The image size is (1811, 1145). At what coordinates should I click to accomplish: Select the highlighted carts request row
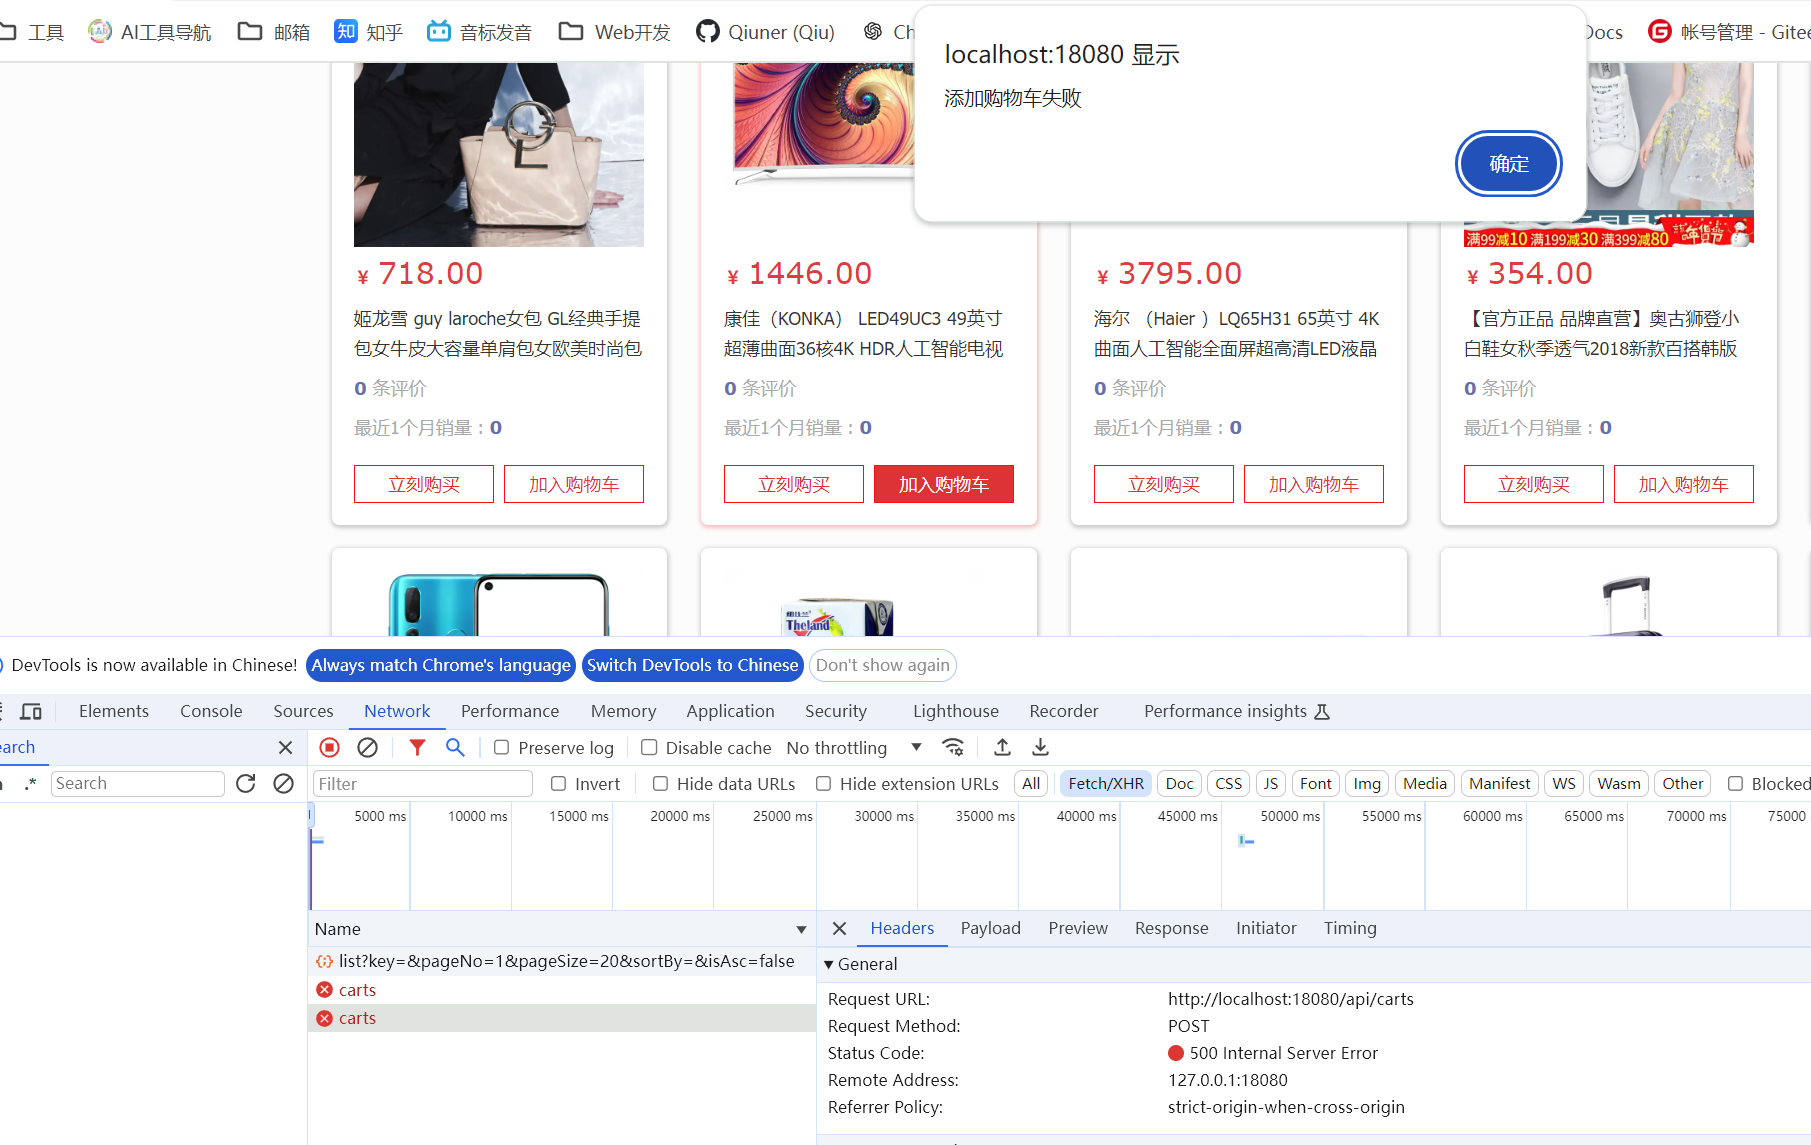[562, 1018]
